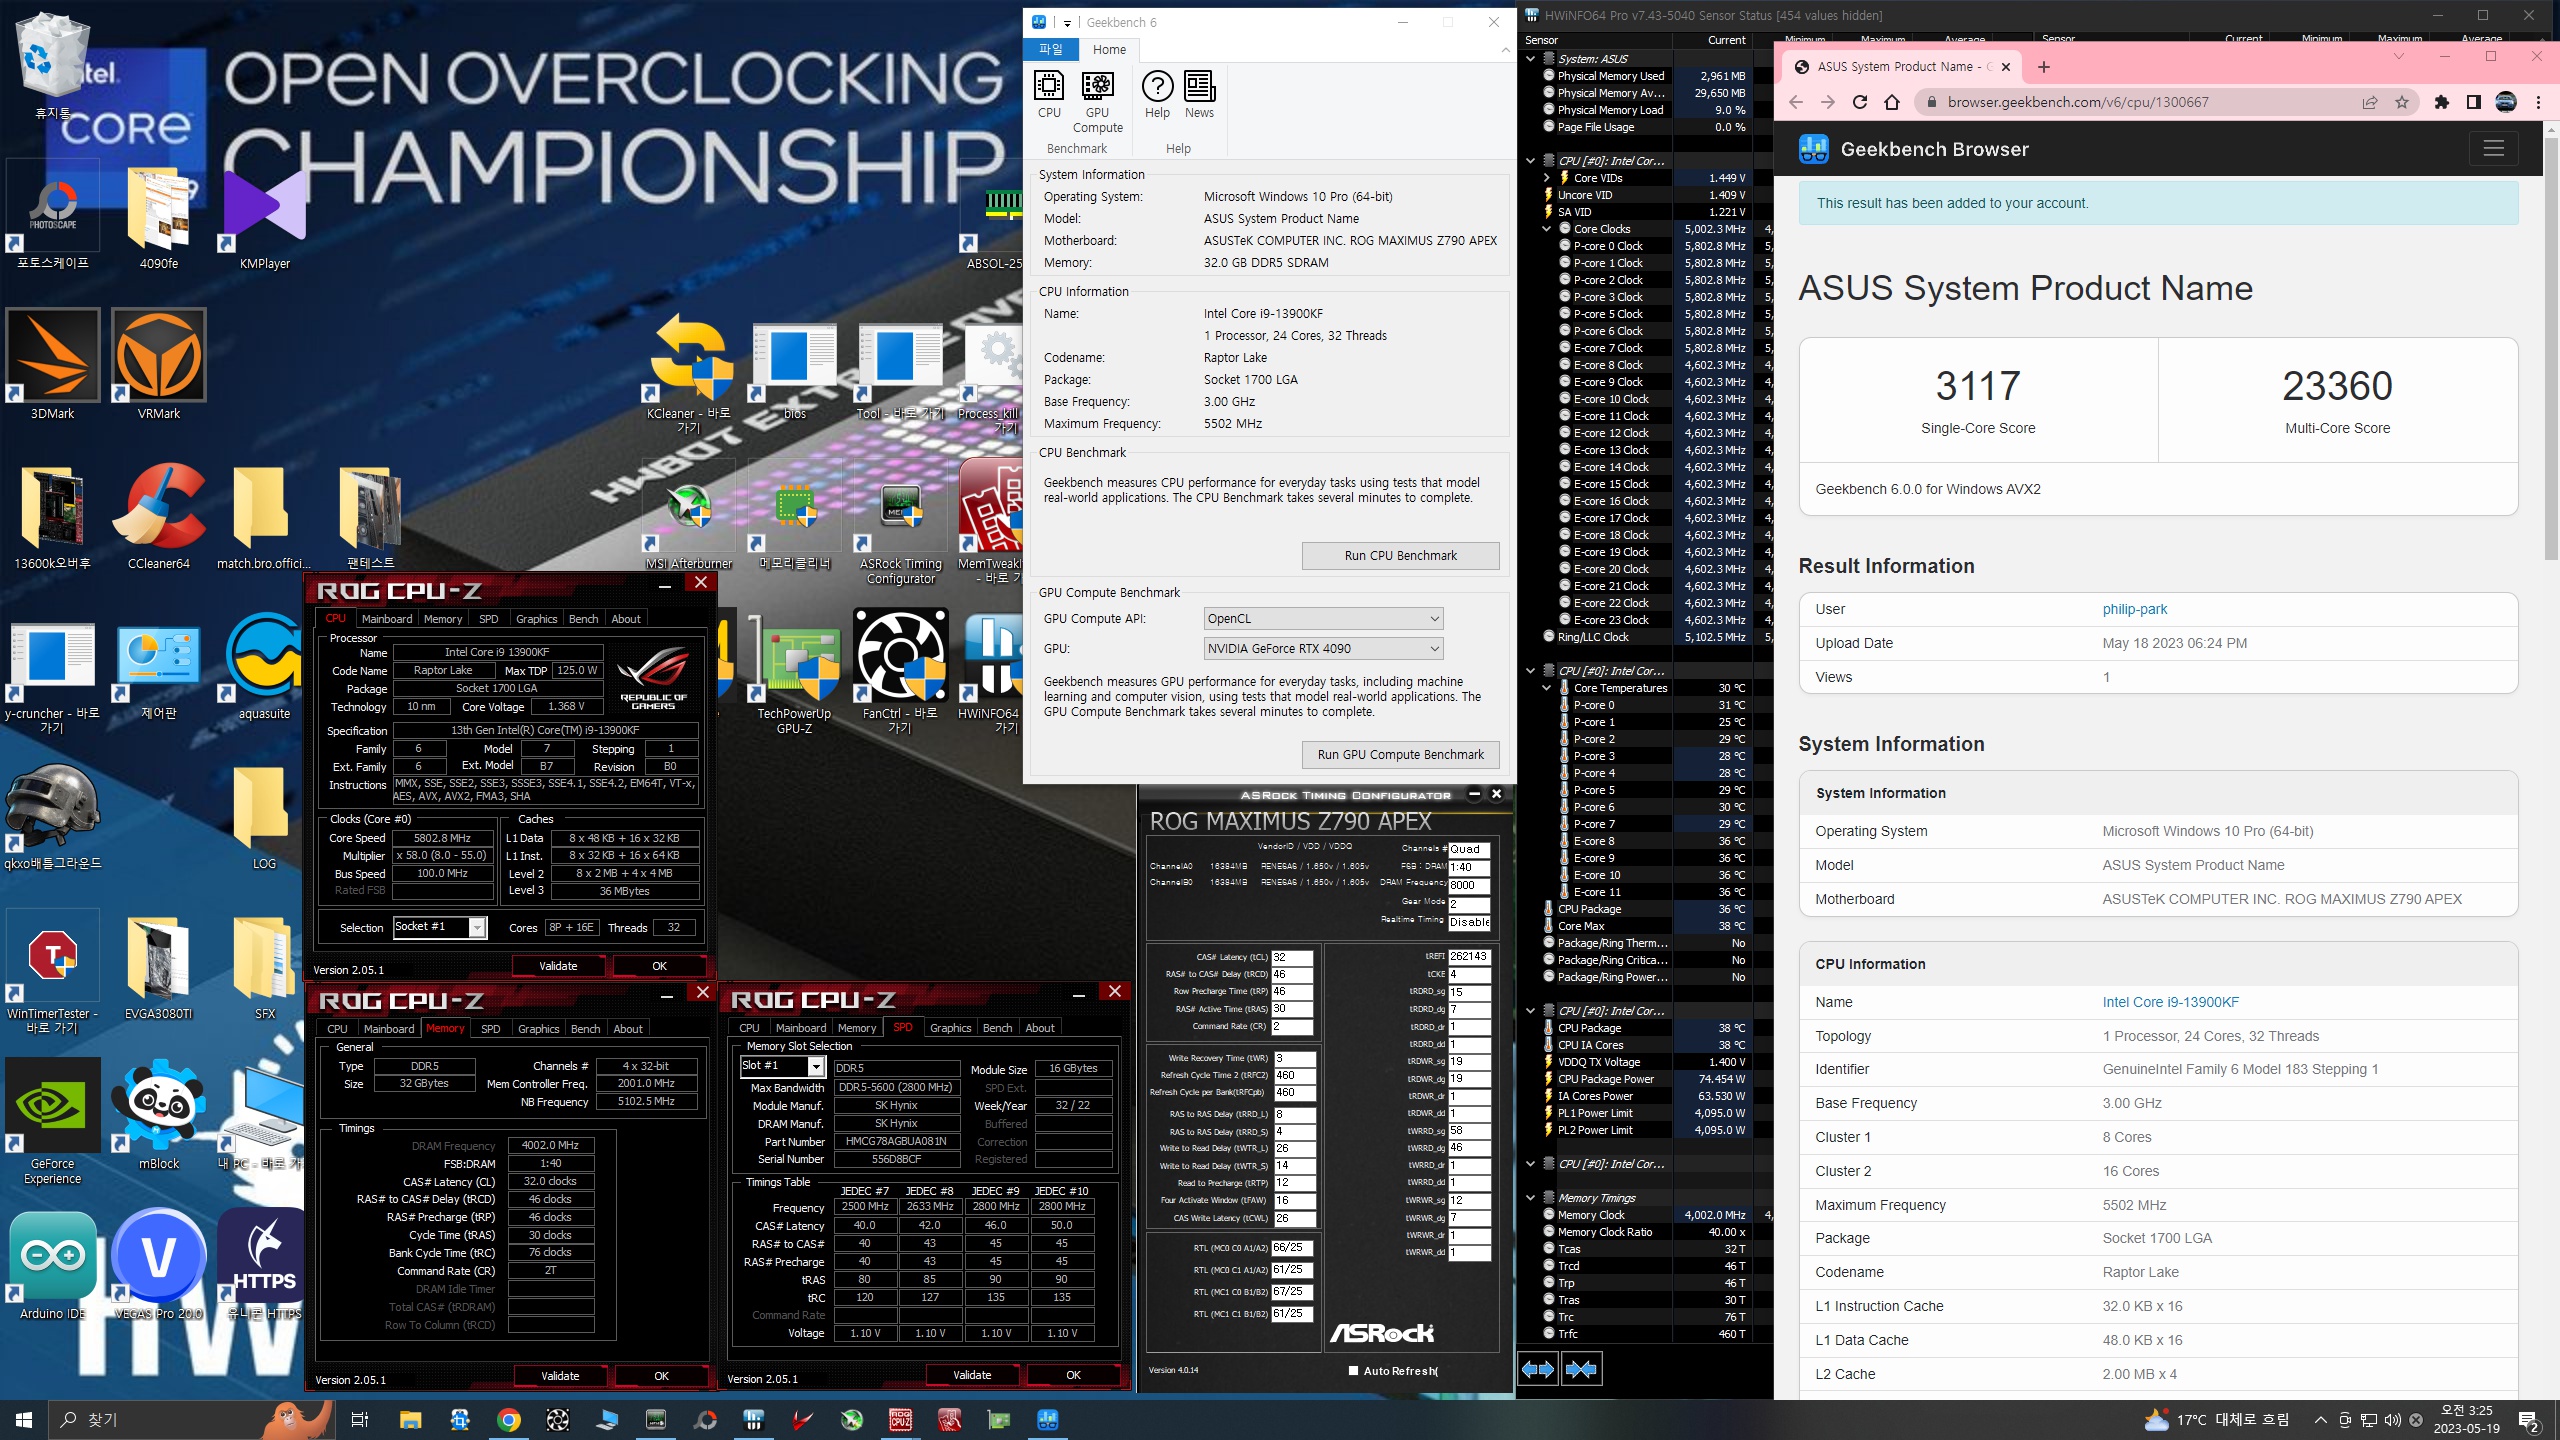The width and height of the screenshot is (2560, 1440).
Task: Open philip-park user link
Action: pos(2135,609)
